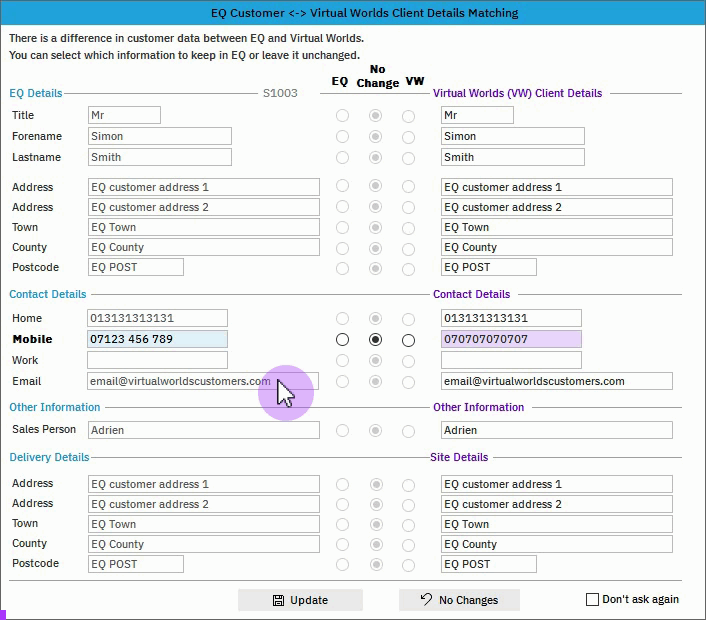Focus the Town field under Delivery Details

[x=203, y=524]
